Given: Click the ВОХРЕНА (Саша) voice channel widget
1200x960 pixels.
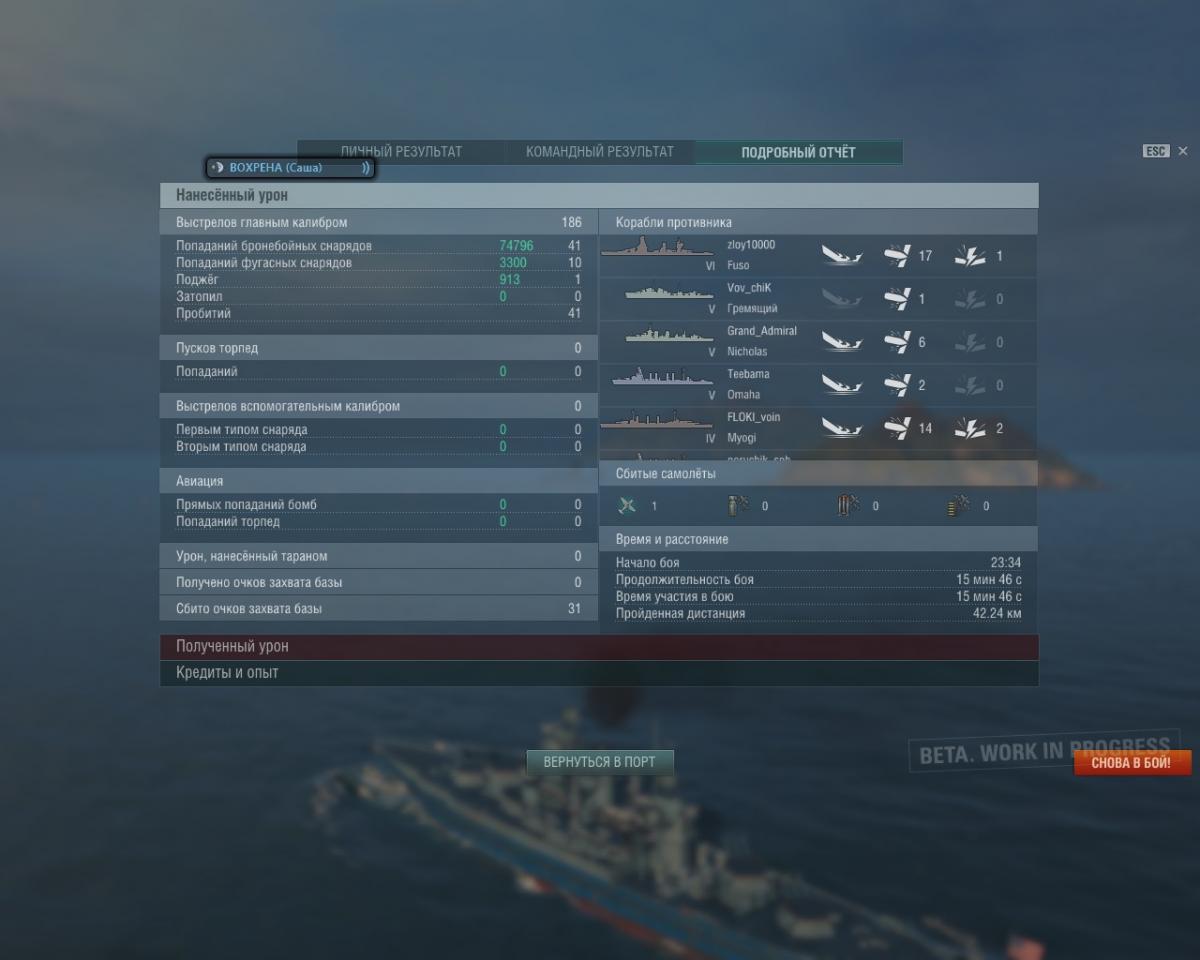Looking at the screenshot, I should [291, 168].
